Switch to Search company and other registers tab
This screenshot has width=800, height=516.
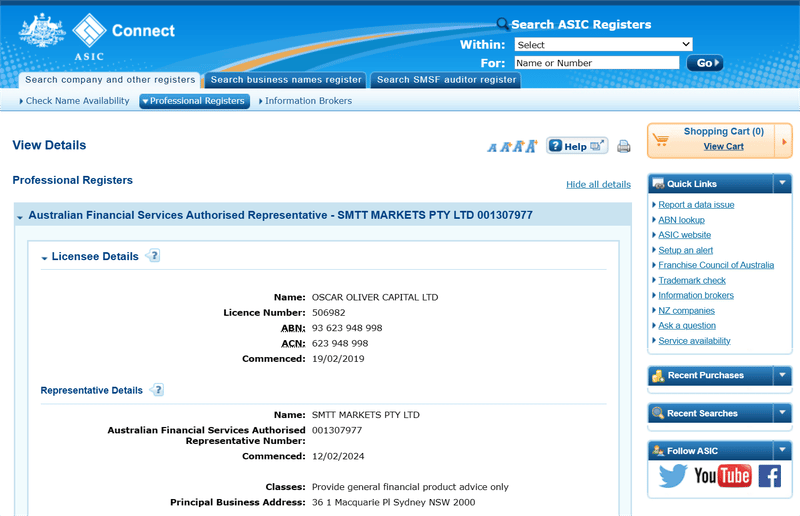pos(110,80)
